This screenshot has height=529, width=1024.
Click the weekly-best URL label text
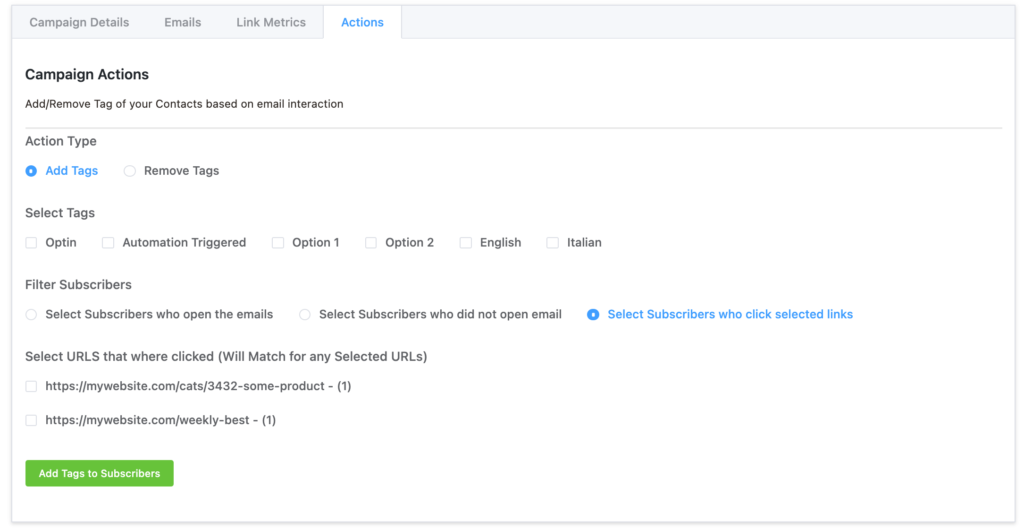click(161, 421)
